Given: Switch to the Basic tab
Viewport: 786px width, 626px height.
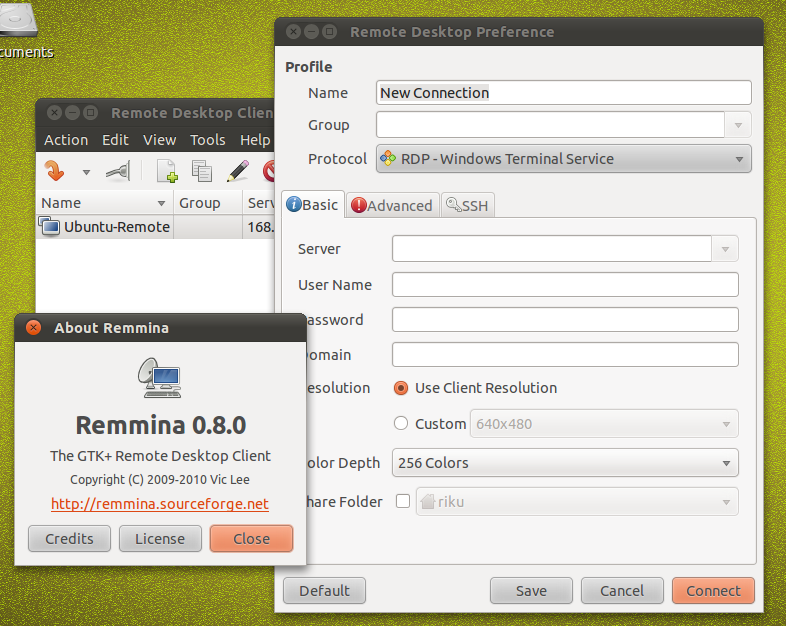Looking at the screenshot, I should 313,204.
